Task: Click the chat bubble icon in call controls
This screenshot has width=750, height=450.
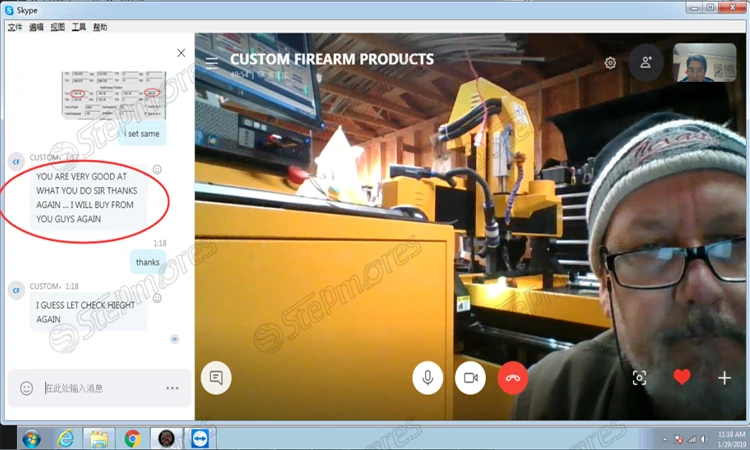Action: tap(215, 377)
